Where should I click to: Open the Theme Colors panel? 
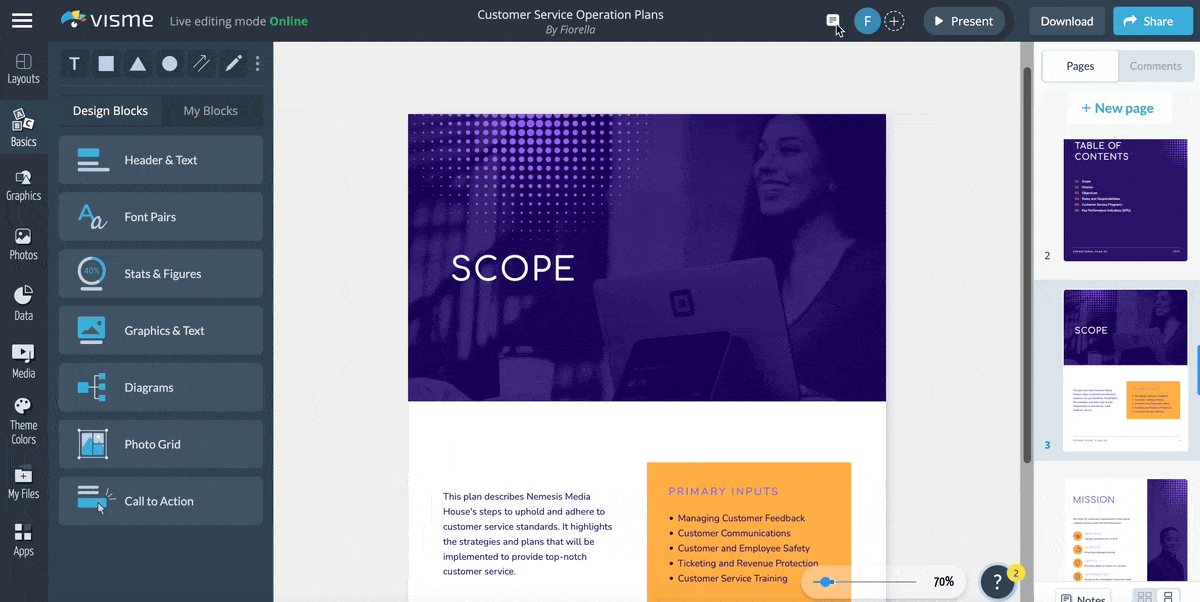[23, 420]
